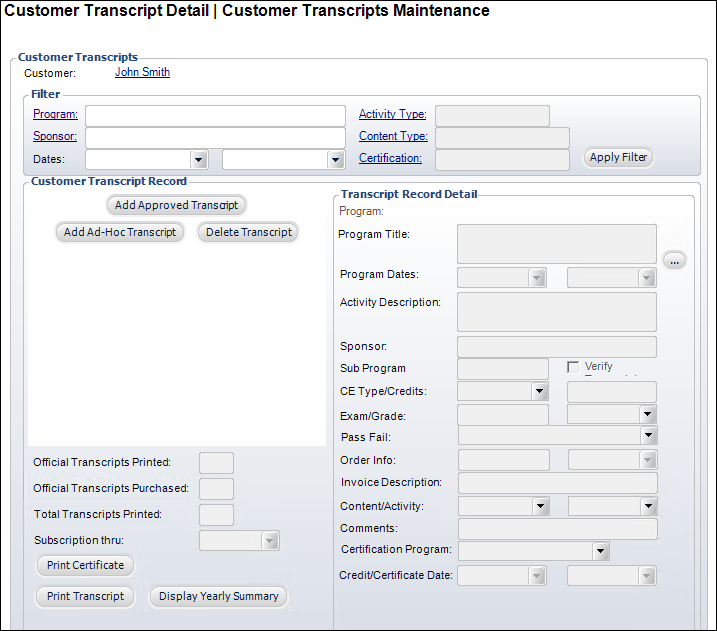Click the Activity Description text area
This screenshot has width=717, height=631.
(x=557, y=312)
